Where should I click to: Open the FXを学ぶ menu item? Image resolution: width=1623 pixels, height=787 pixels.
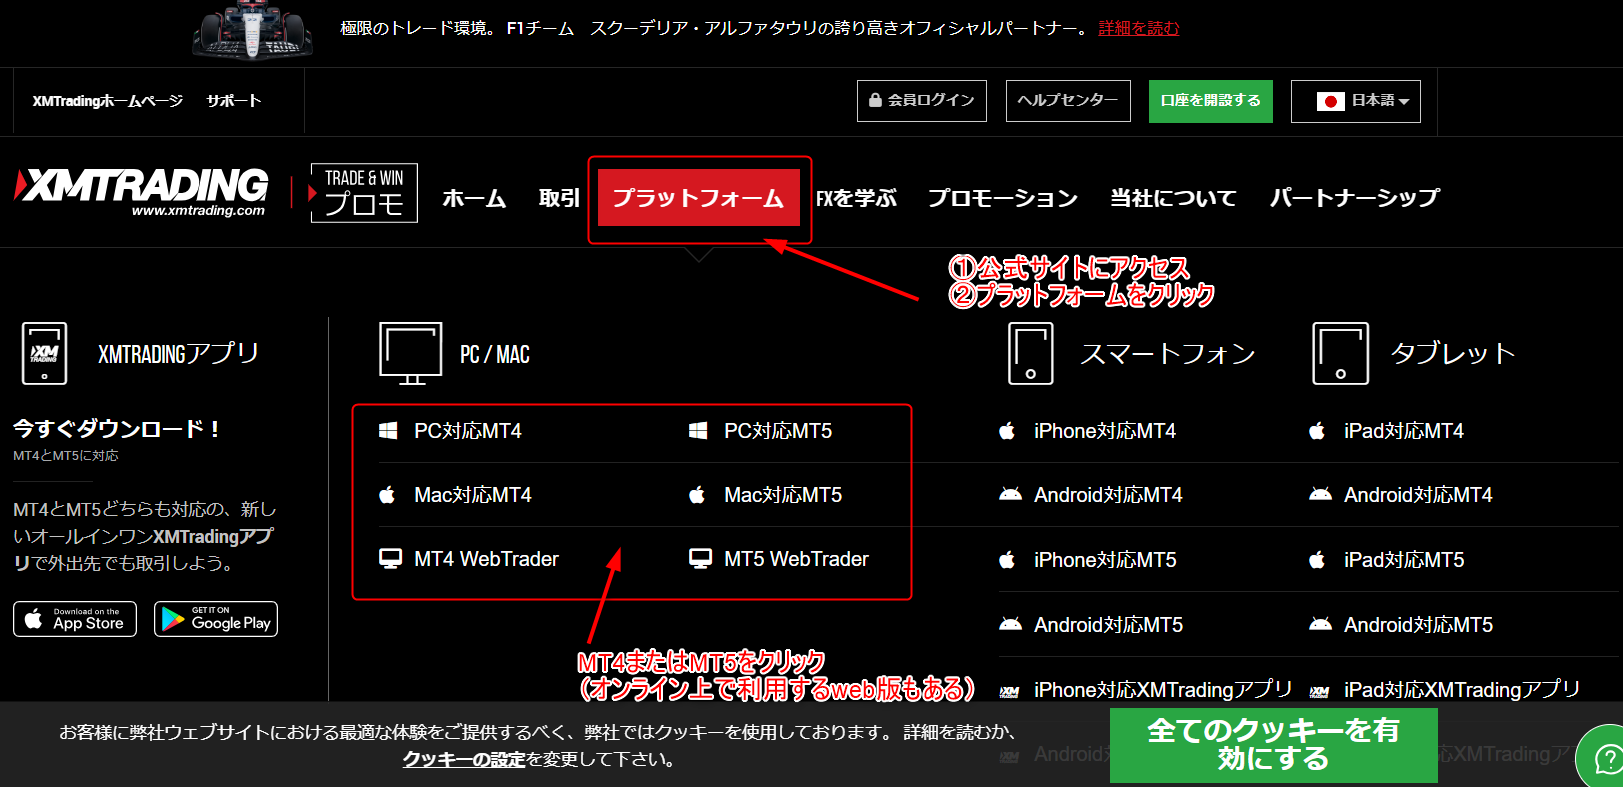click(856, 198)
